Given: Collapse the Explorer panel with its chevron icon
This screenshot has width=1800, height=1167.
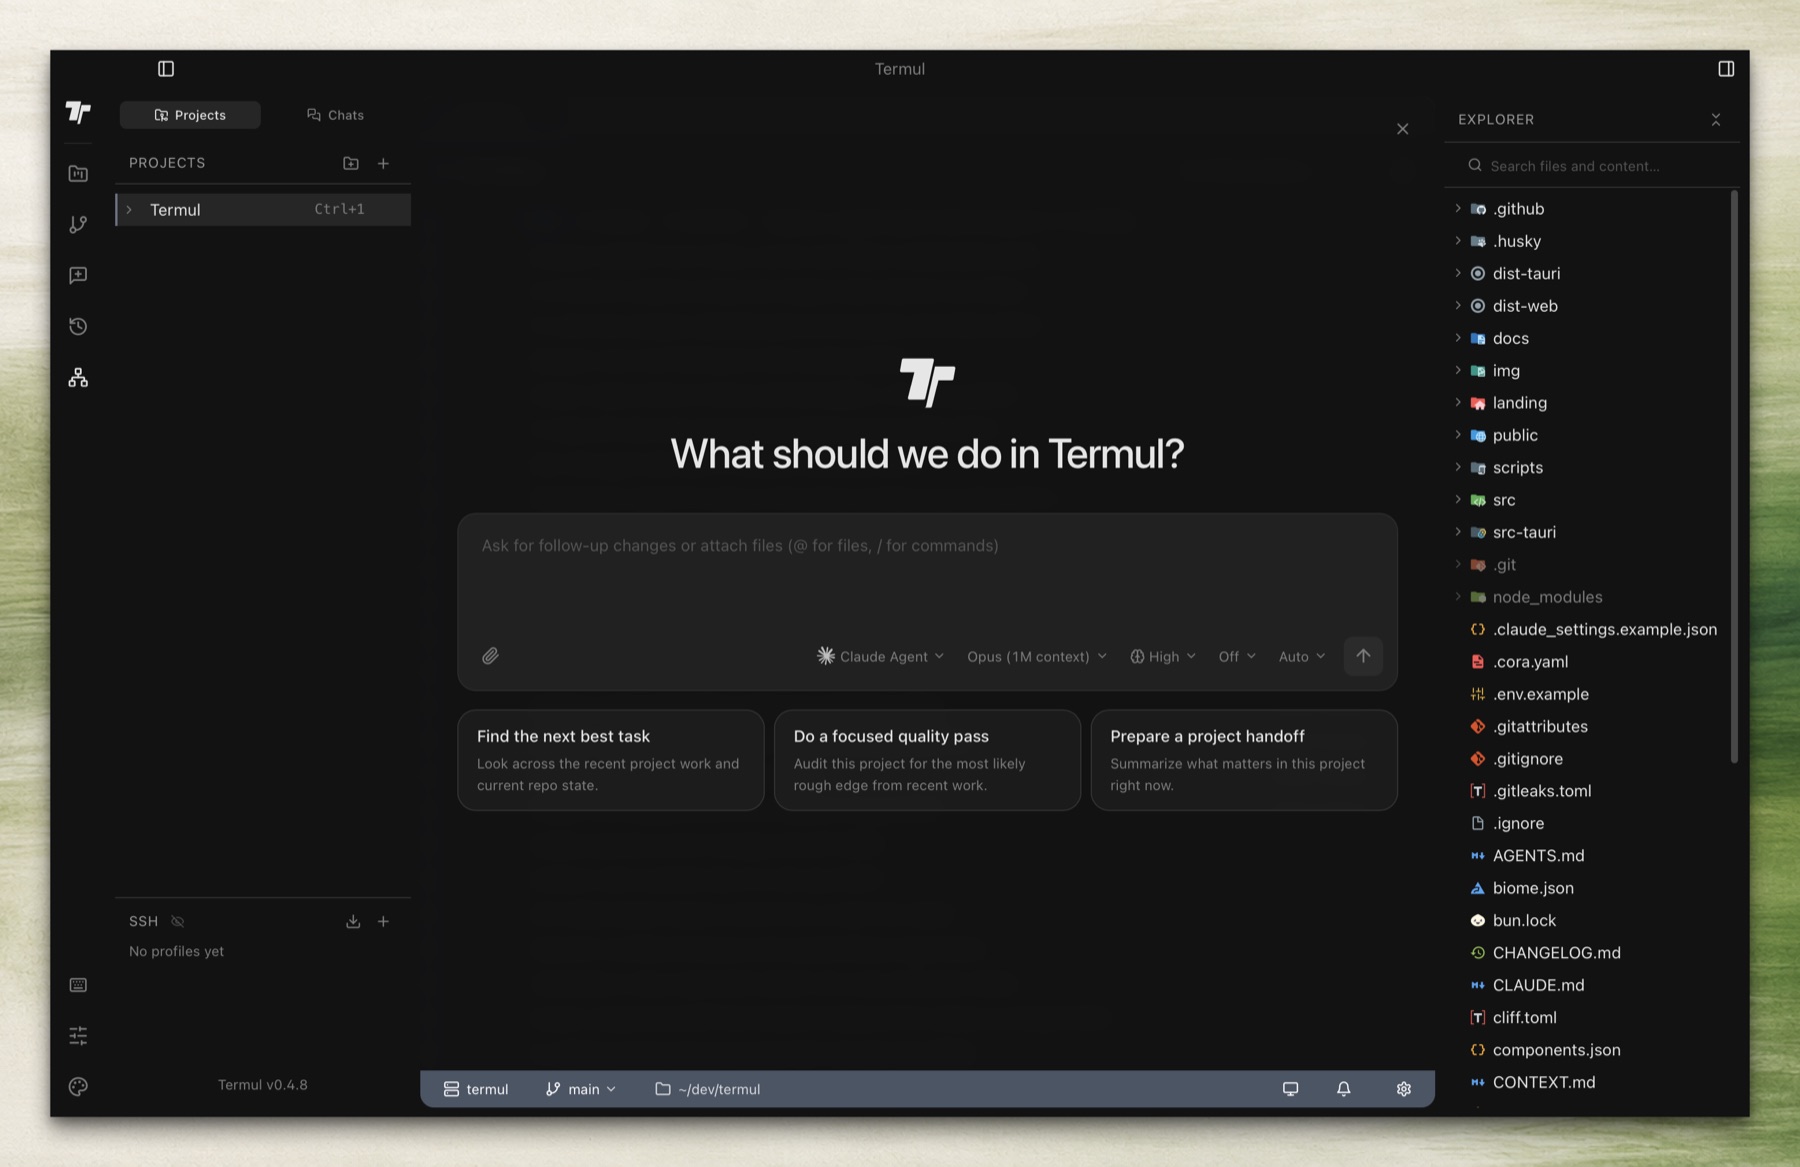Looking at the screenshot, I should pyautogui.click(x=1716, y=120).
